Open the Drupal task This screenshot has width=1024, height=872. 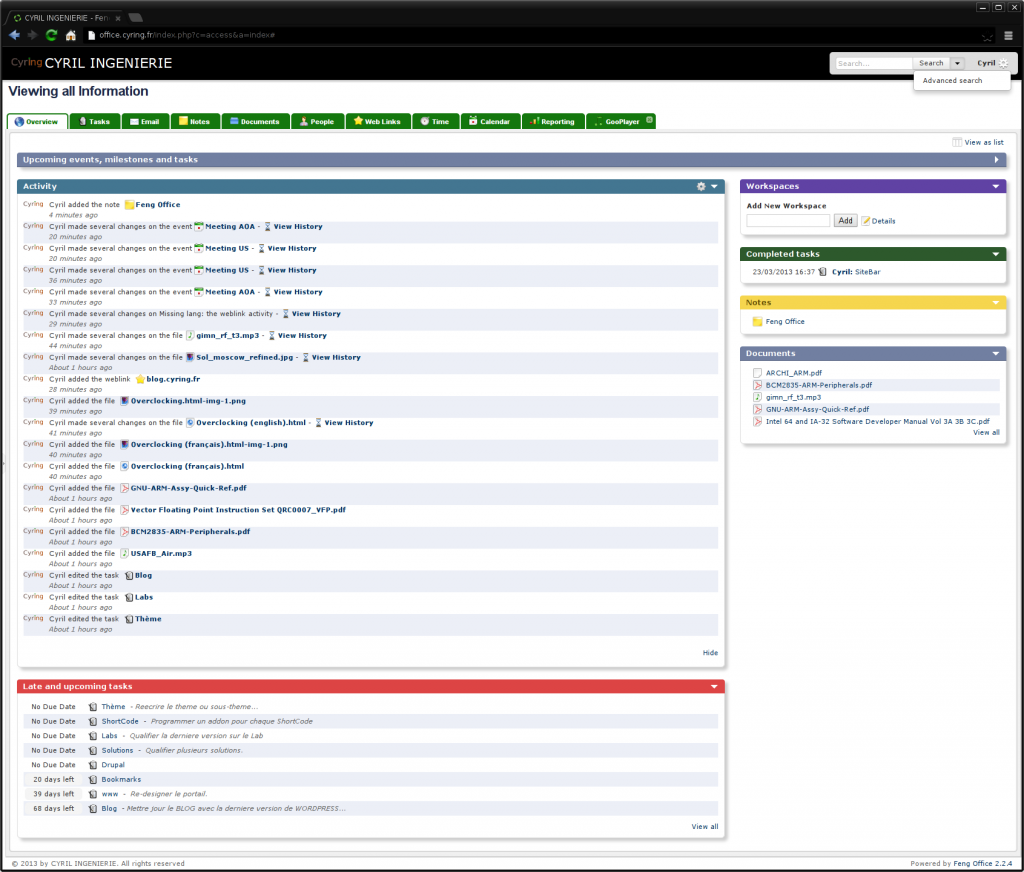(113, 765)
